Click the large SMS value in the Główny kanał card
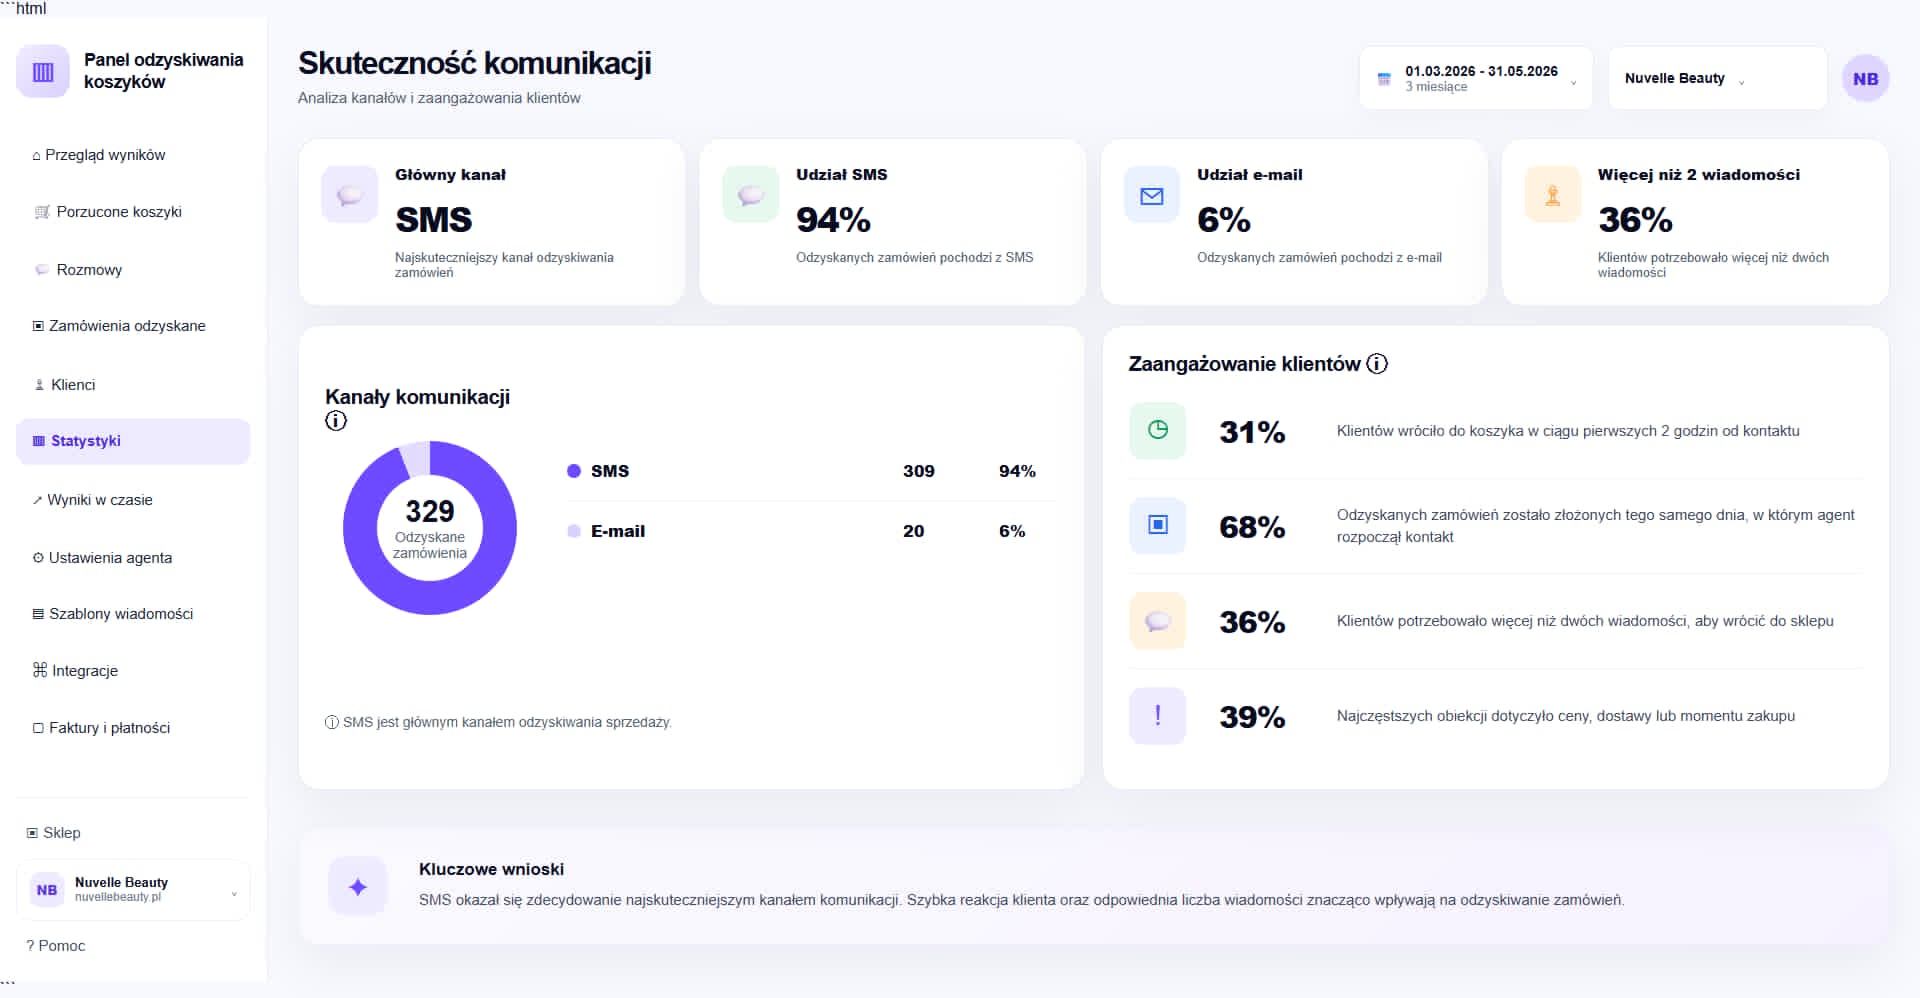The image size is (1920, 998). [434, 220]
